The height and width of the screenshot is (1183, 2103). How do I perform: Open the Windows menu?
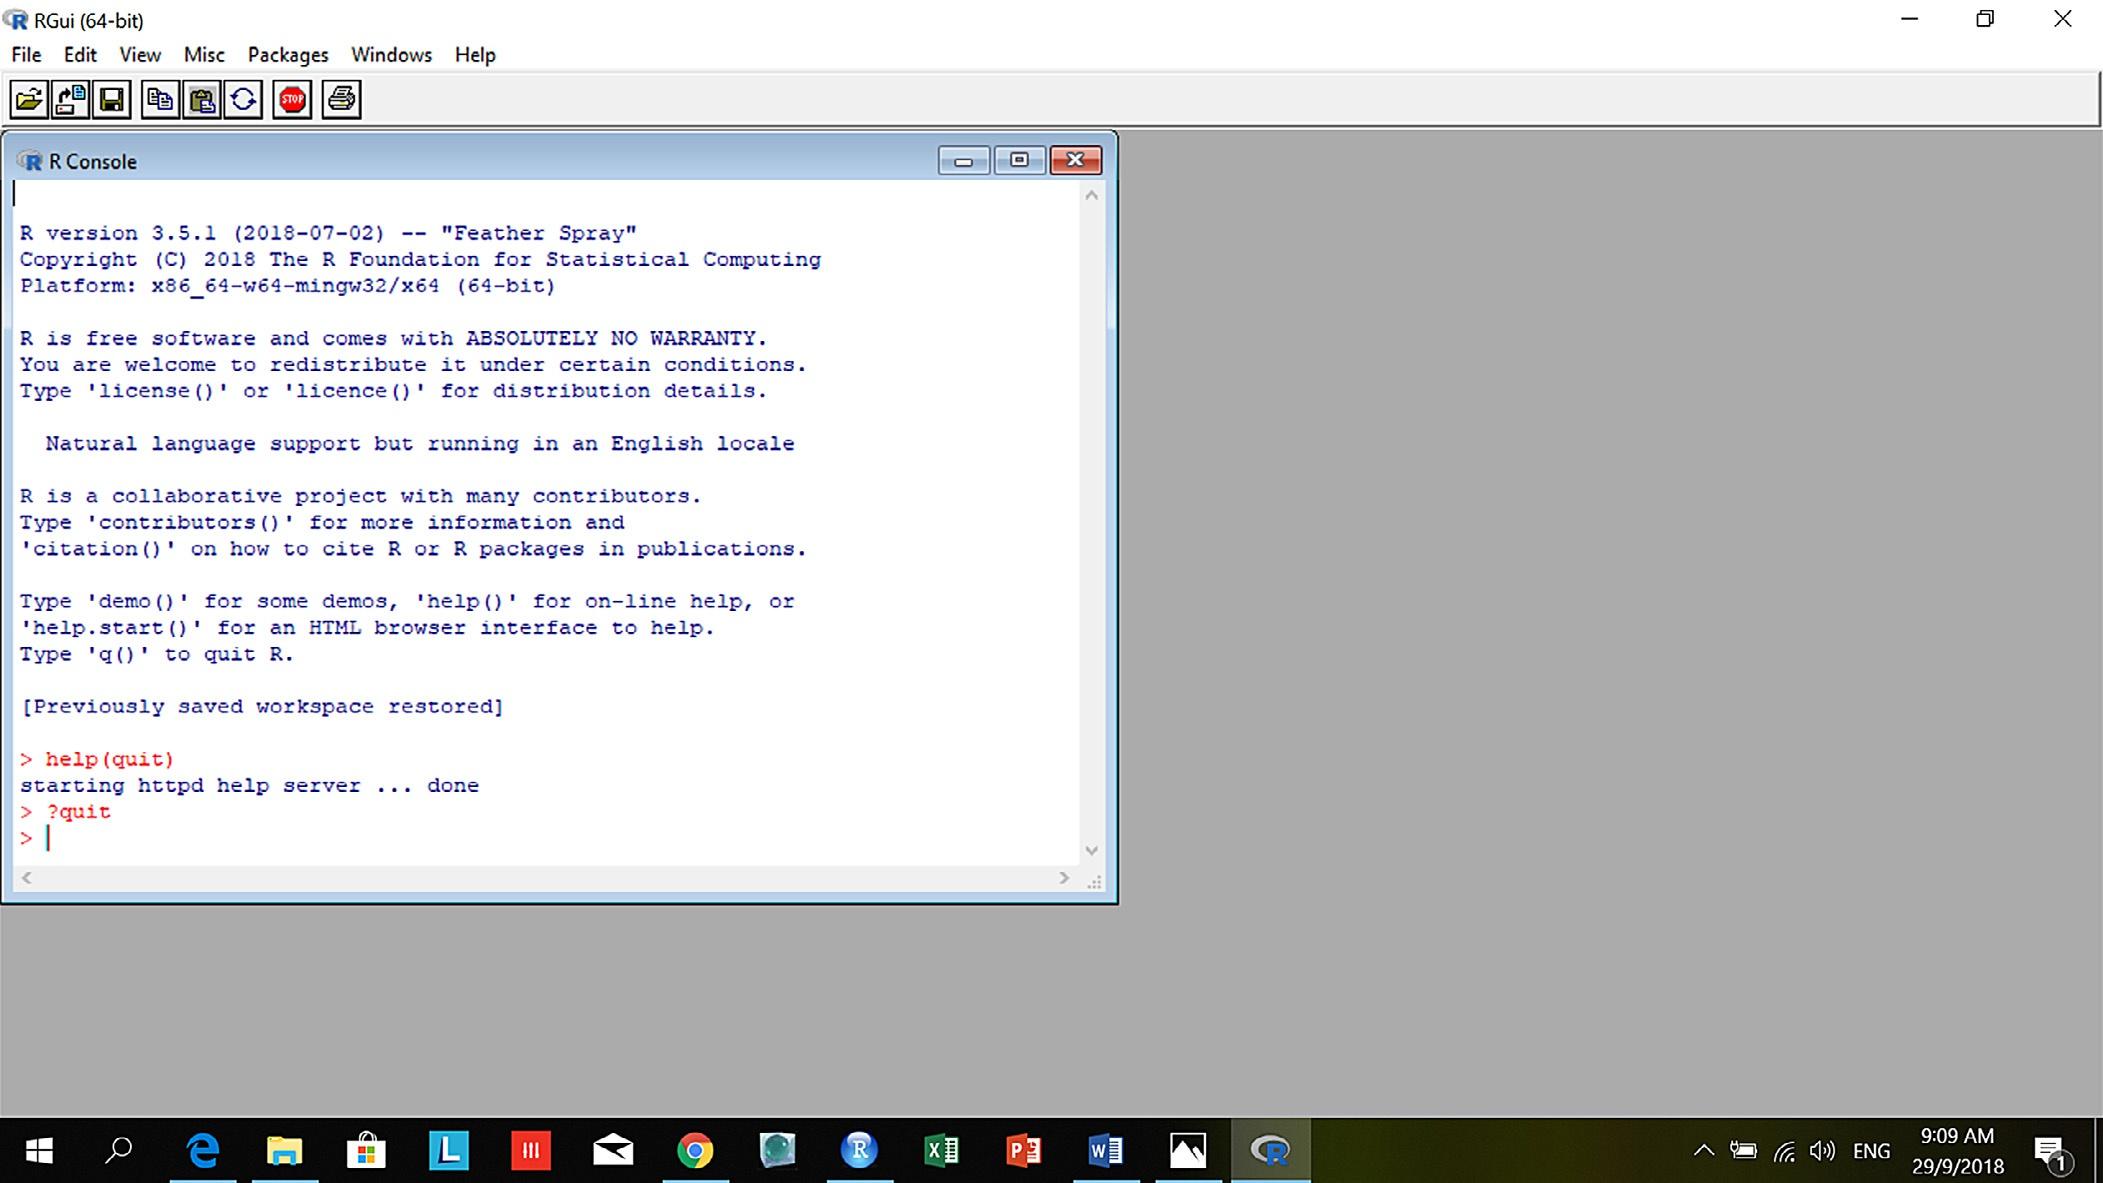[x=391, y=55]
